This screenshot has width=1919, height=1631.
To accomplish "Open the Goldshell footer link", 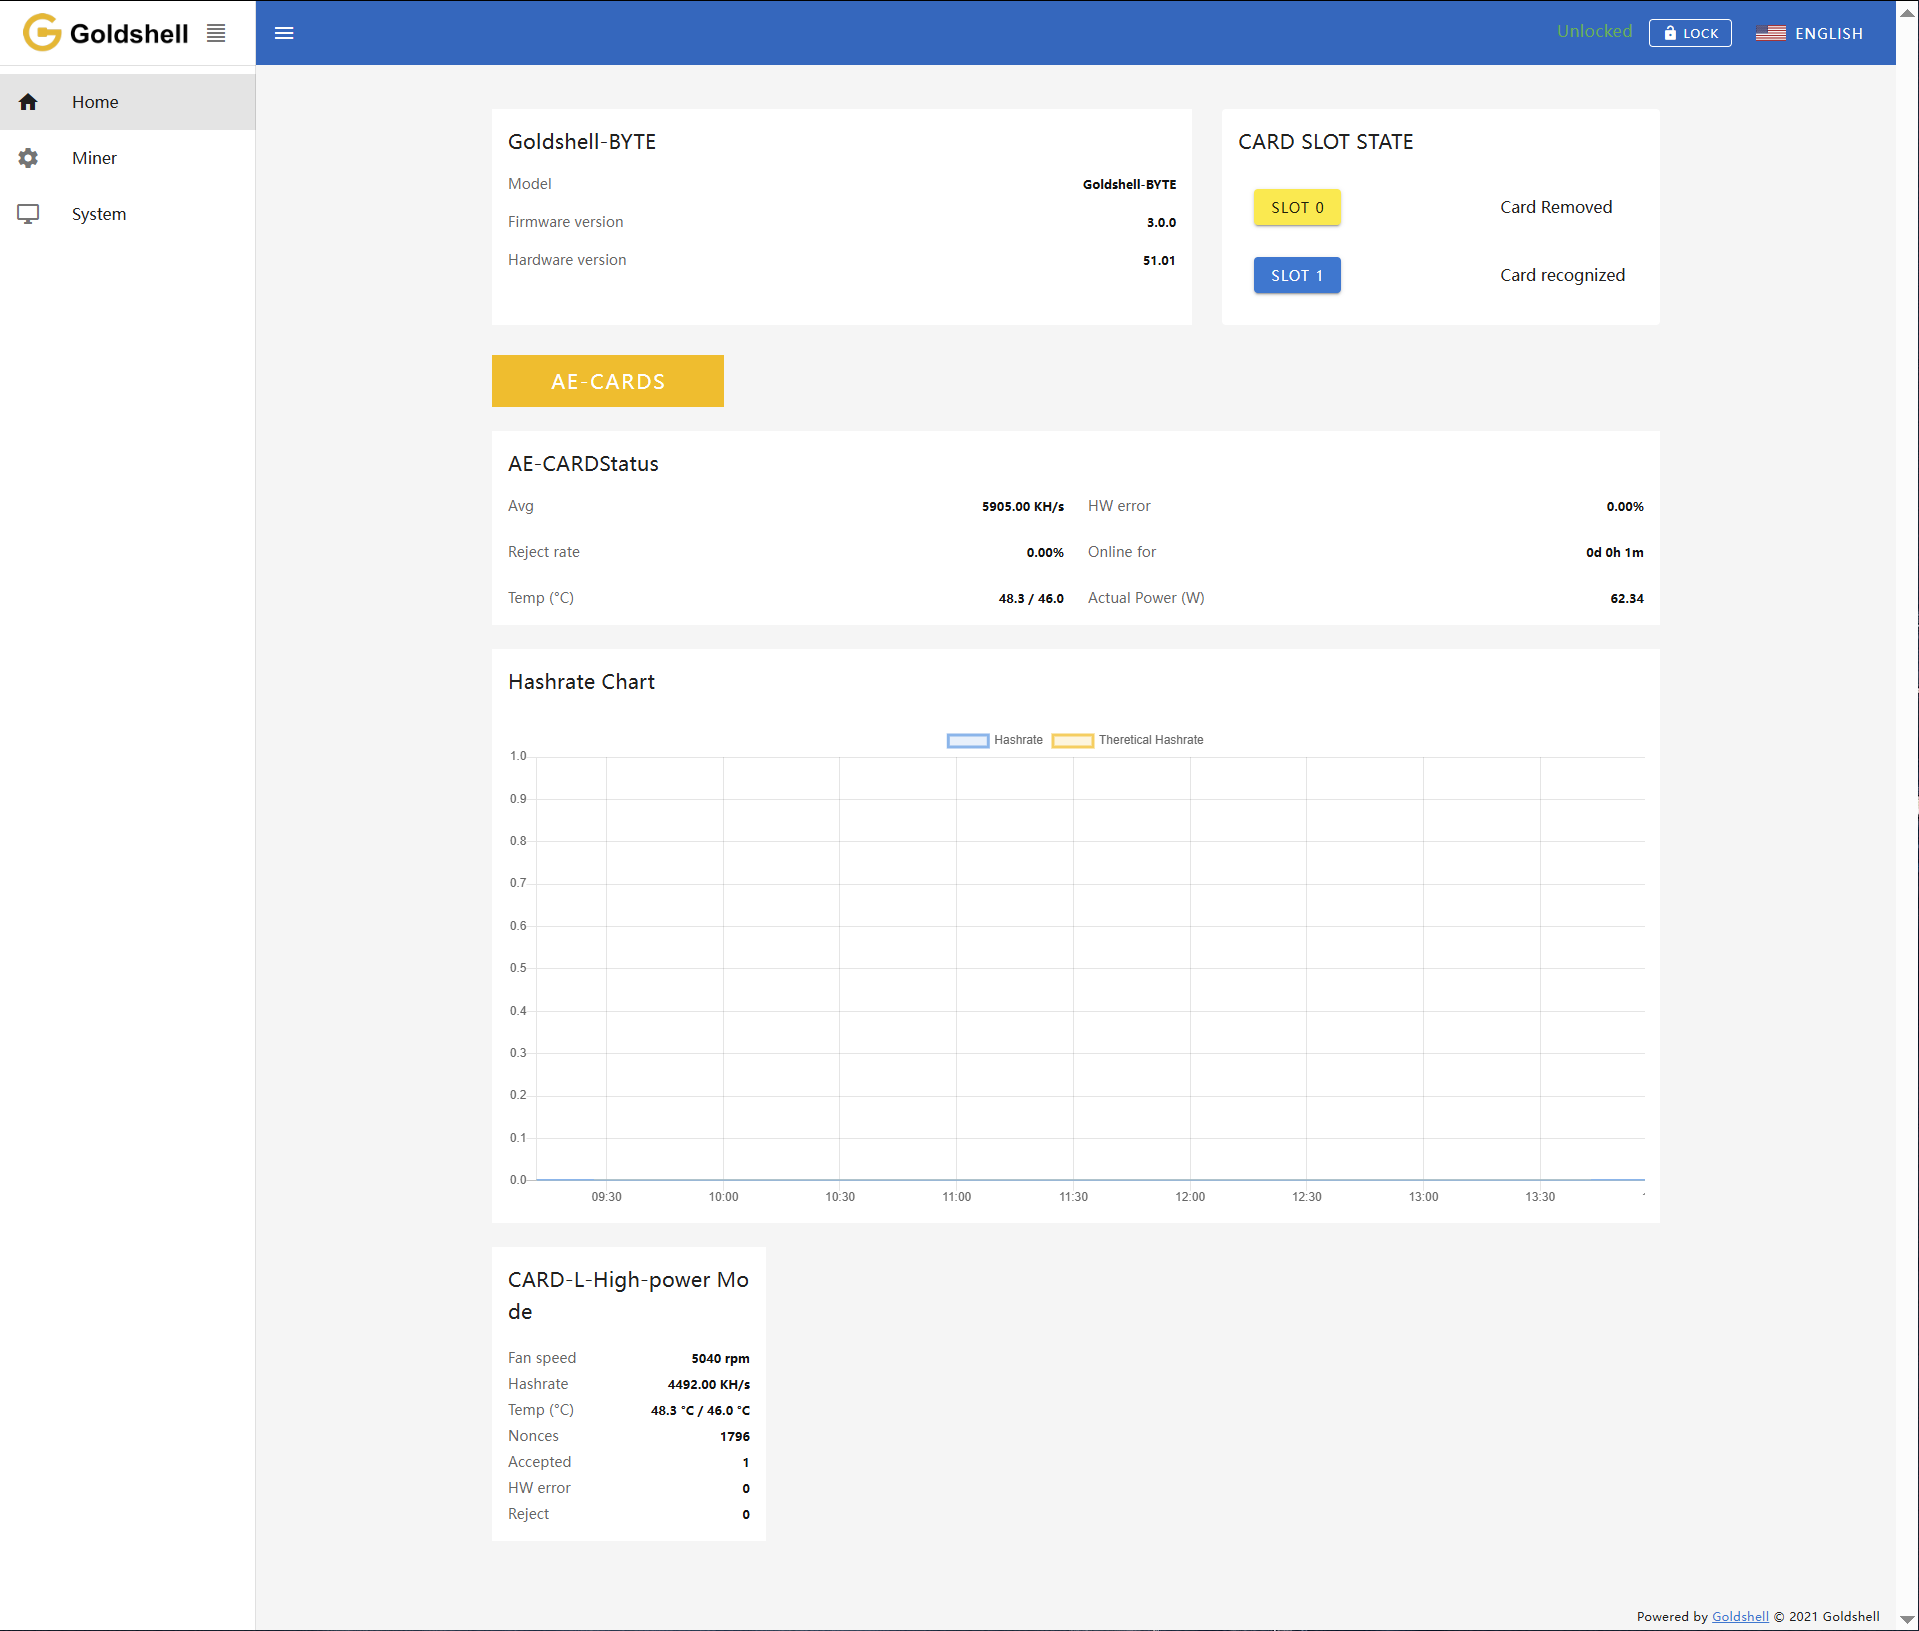I will coord(1740,1616).
